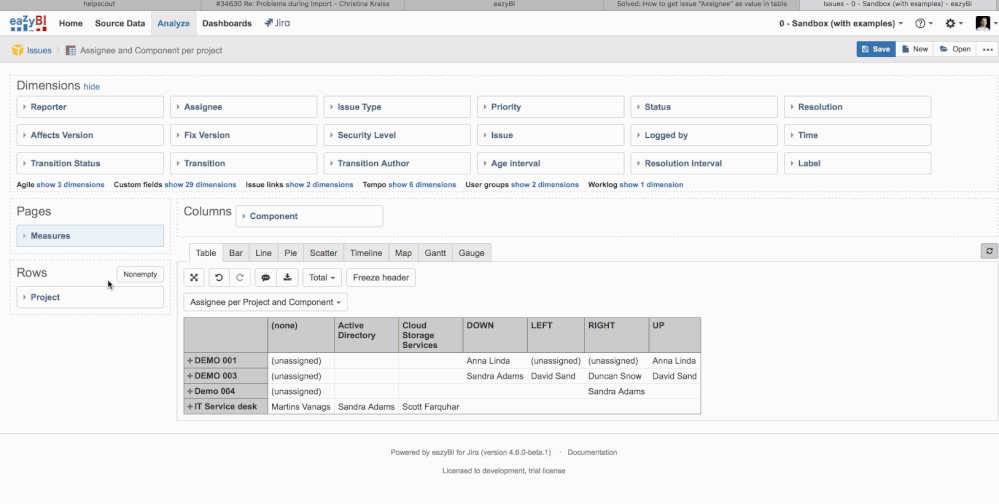Click the undo arrow icon

pyautogui.click(x=219, y=277)
